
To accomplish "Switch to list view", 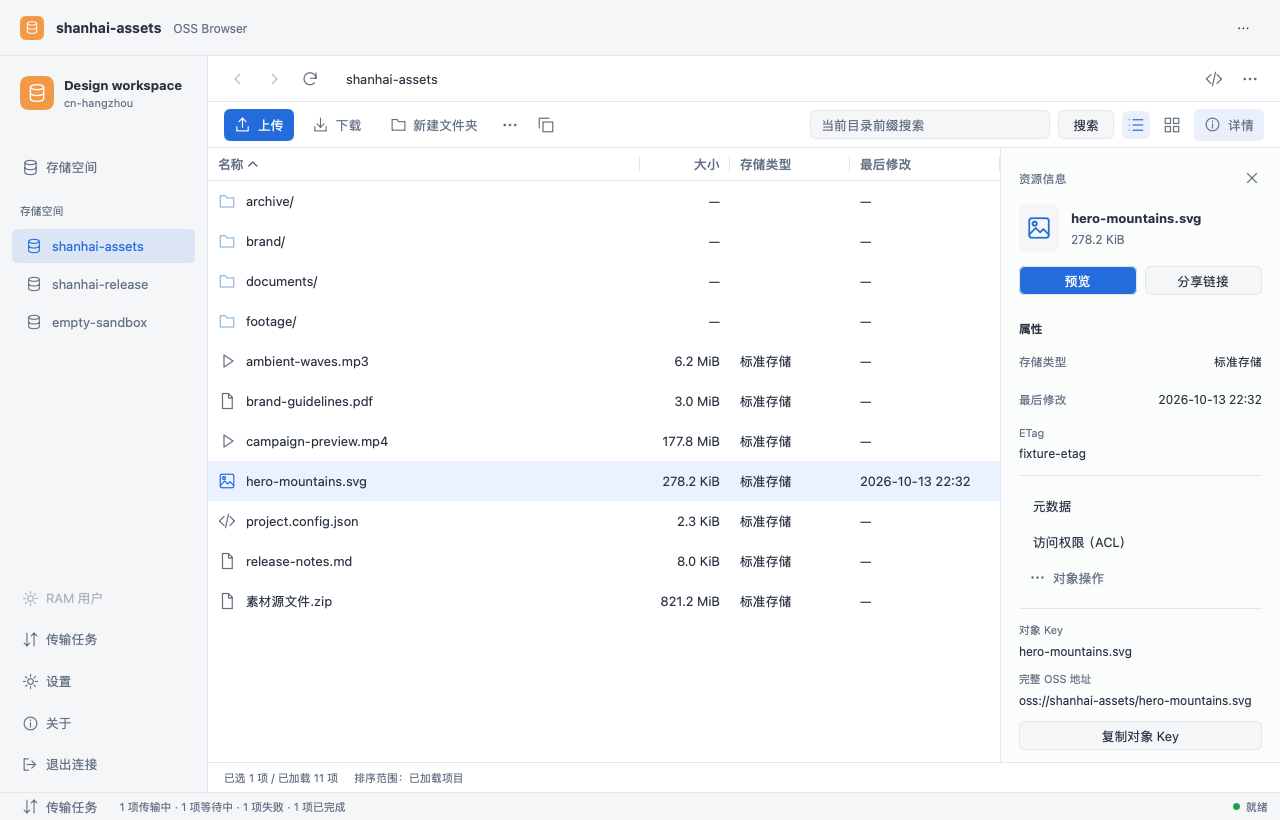I will [x=1136, y=125].
